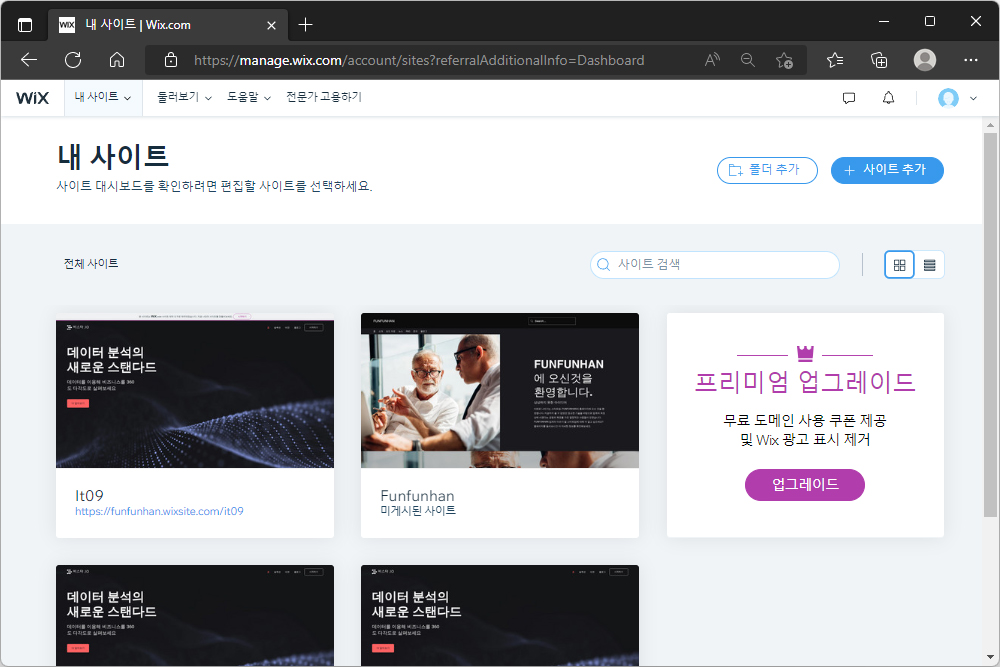Expand the 도움말 menu
Viewport: 1000px width, 667px height.
pyautogui.click(x=249, y=97)
